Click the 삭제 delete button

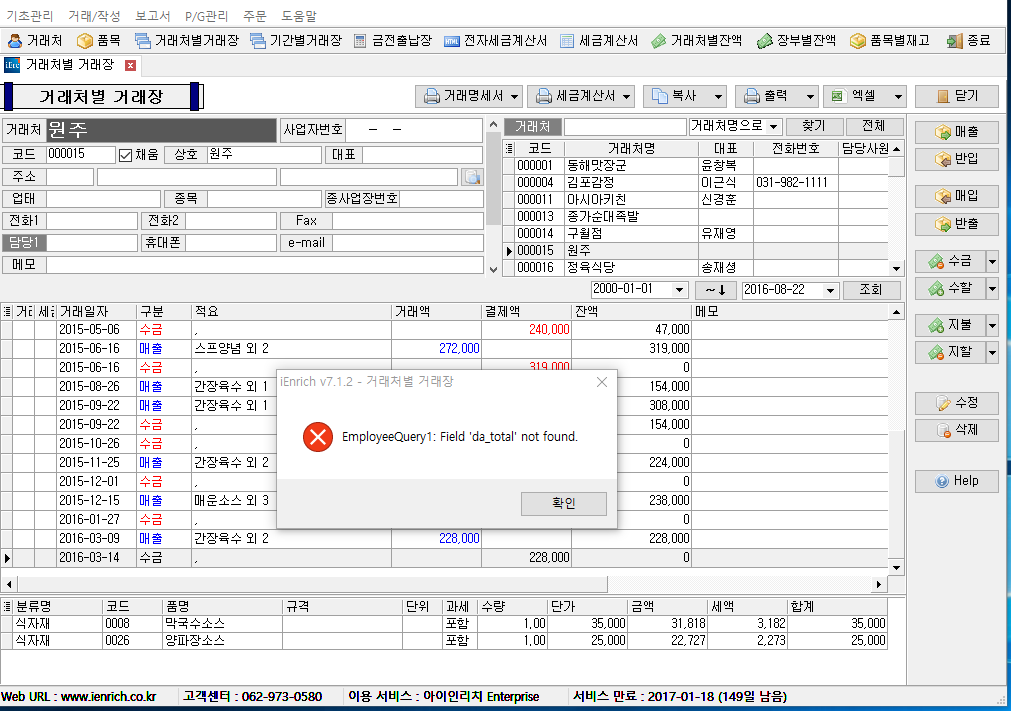click(x=956, y=430)
